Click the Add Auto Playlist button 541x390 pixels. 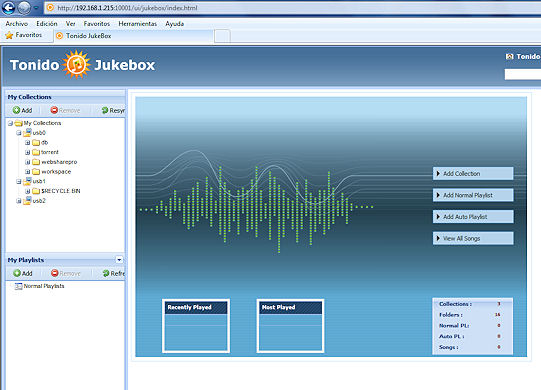(473, 217)
